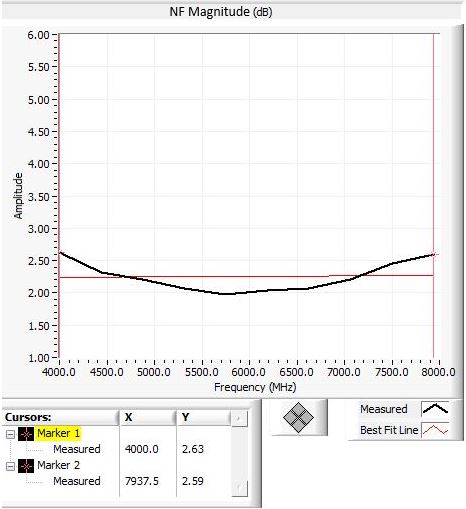Click Marker 2 X value 7937.5

pyautogui.click(x=142, y=481)
